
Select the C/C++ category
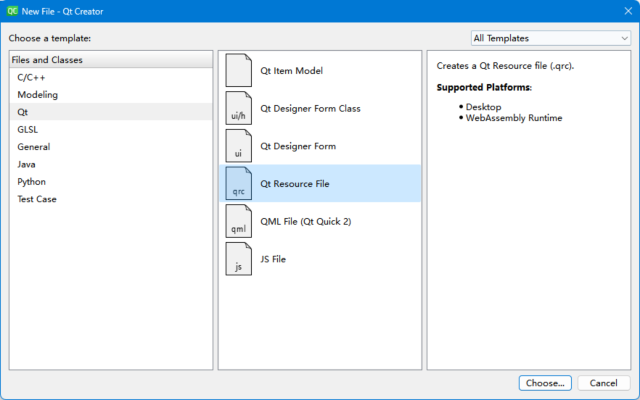coord(31,77)
